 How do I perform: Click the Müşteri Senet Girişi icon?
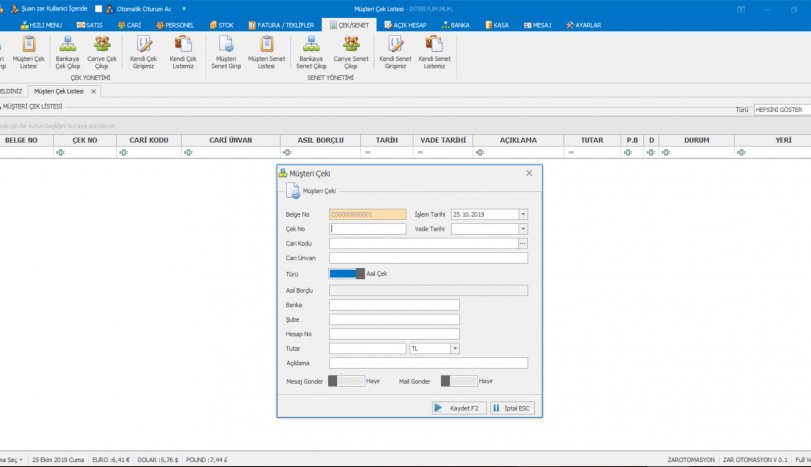pyautogui.click(x=226, y=51)
